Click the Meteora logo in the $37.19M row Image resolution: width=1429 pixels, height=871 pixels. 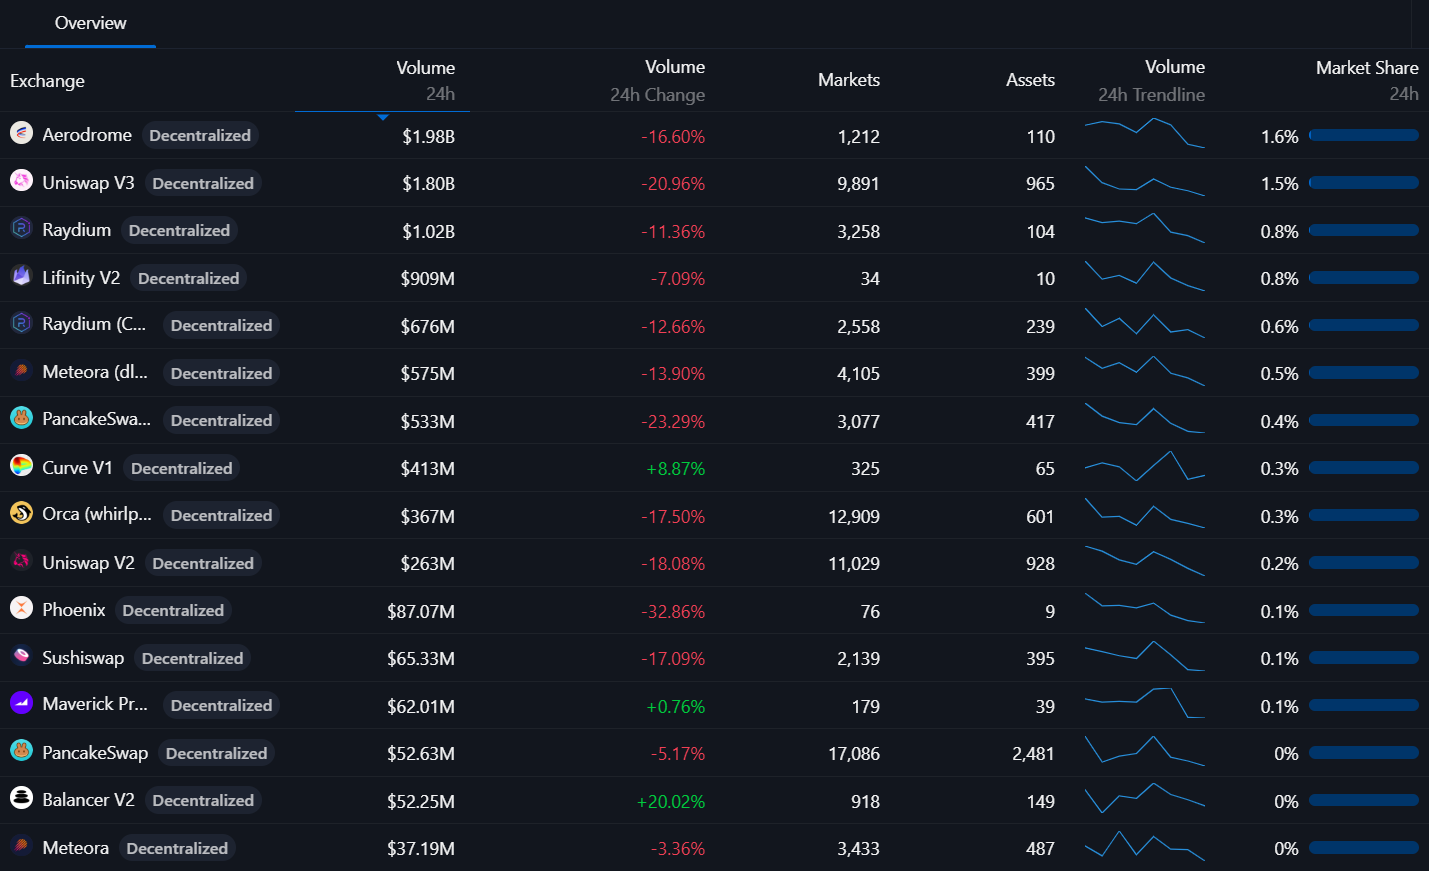click(21, 845)
